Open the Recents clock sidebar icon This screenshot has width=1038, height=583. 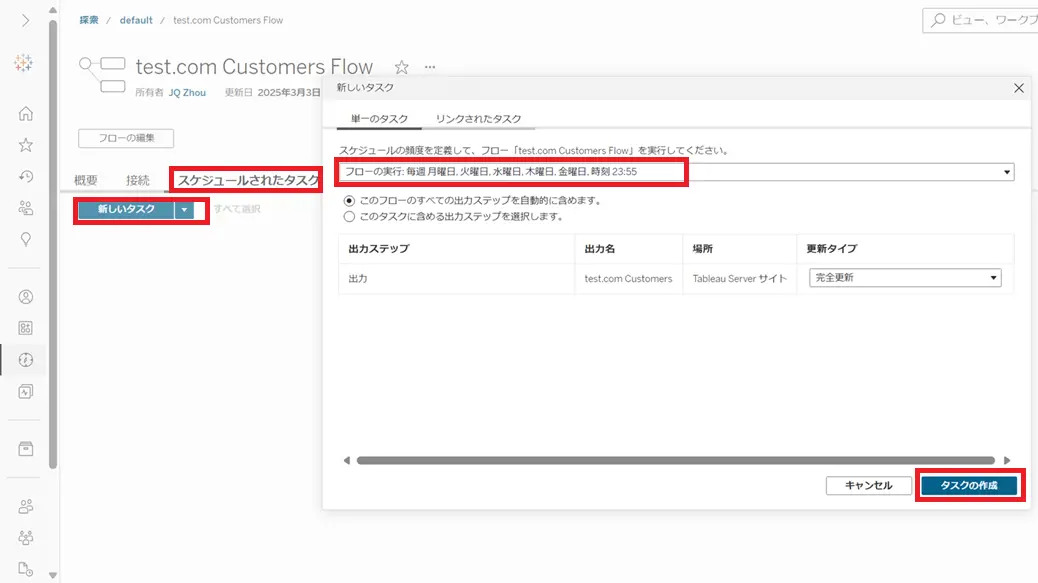click(x=26, y=177)
